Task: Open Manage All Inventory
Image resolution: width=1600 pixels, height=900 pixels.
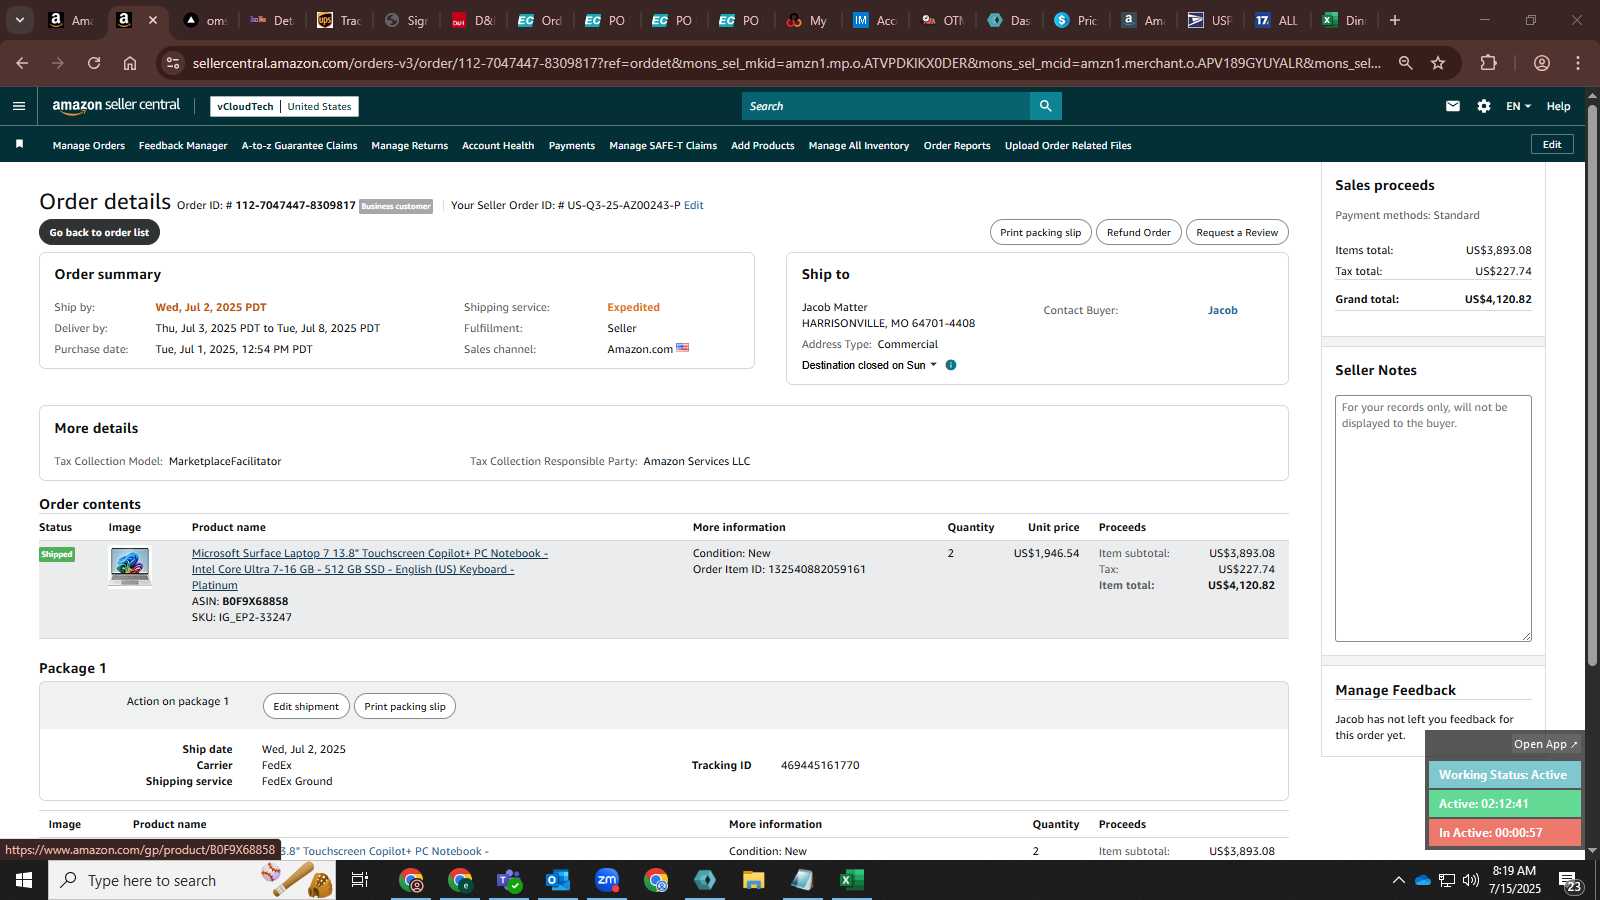Action: pos(859,146)
